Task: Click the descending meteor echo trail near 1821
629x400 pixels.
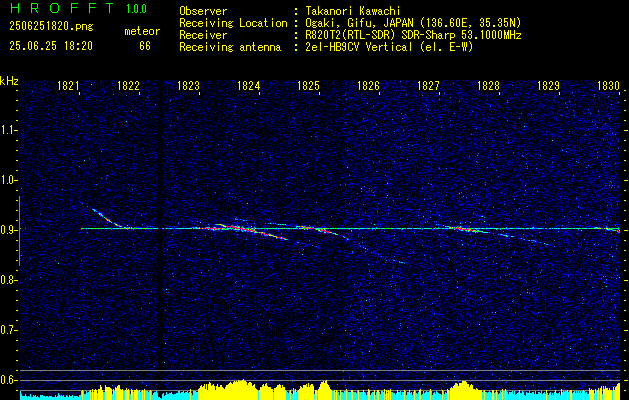Action: click(108, 219)
